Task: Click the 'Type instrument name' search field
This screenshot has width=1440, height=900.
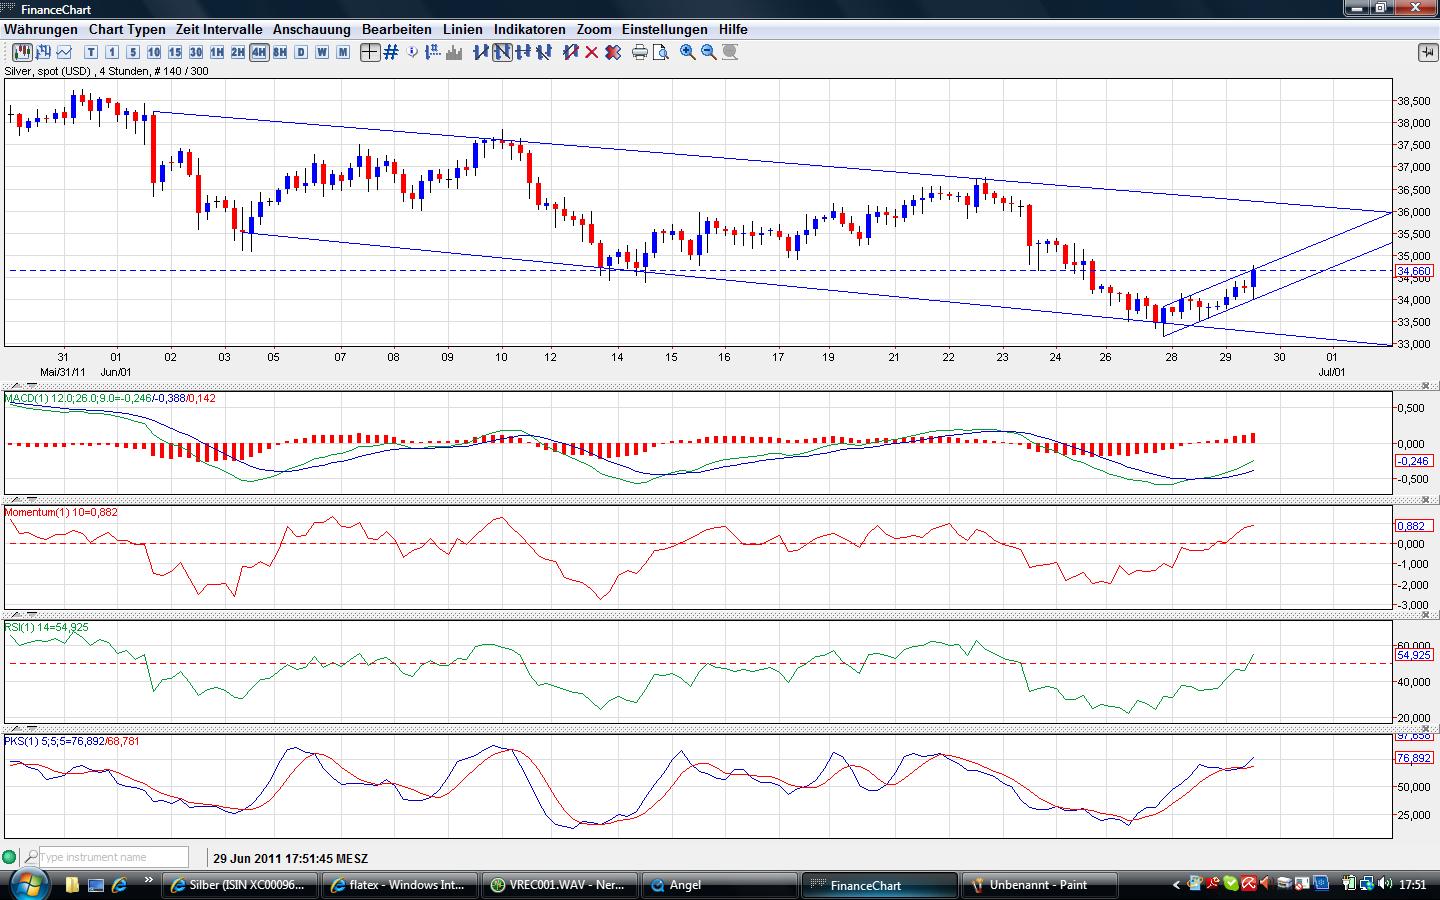Action: [x=112, y=857]
